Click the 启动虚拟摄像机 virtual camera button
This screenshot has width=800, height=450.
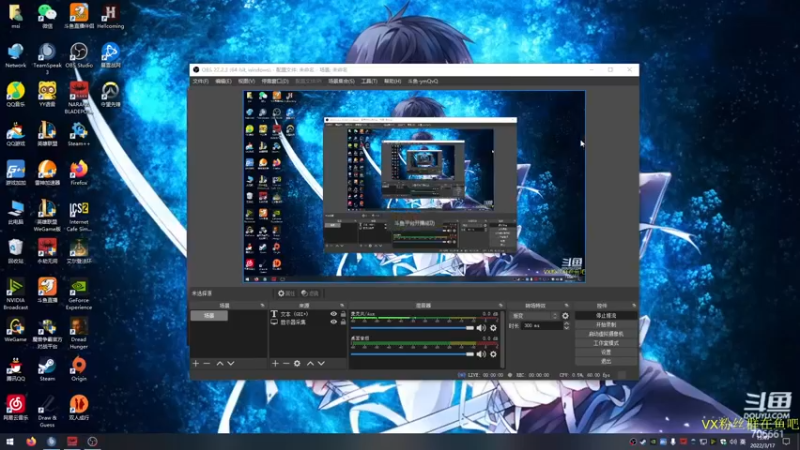click(606, 334)
